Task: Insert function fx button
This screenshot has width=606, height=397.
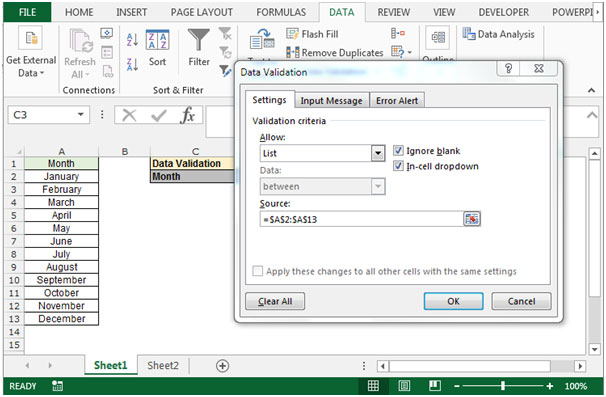Action: (187, 115)
